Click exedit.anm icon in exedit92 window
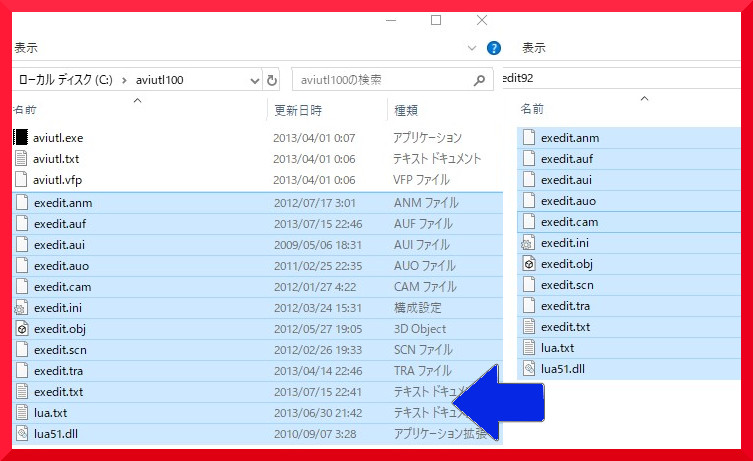The image size is (753, 461). (529, 138)
